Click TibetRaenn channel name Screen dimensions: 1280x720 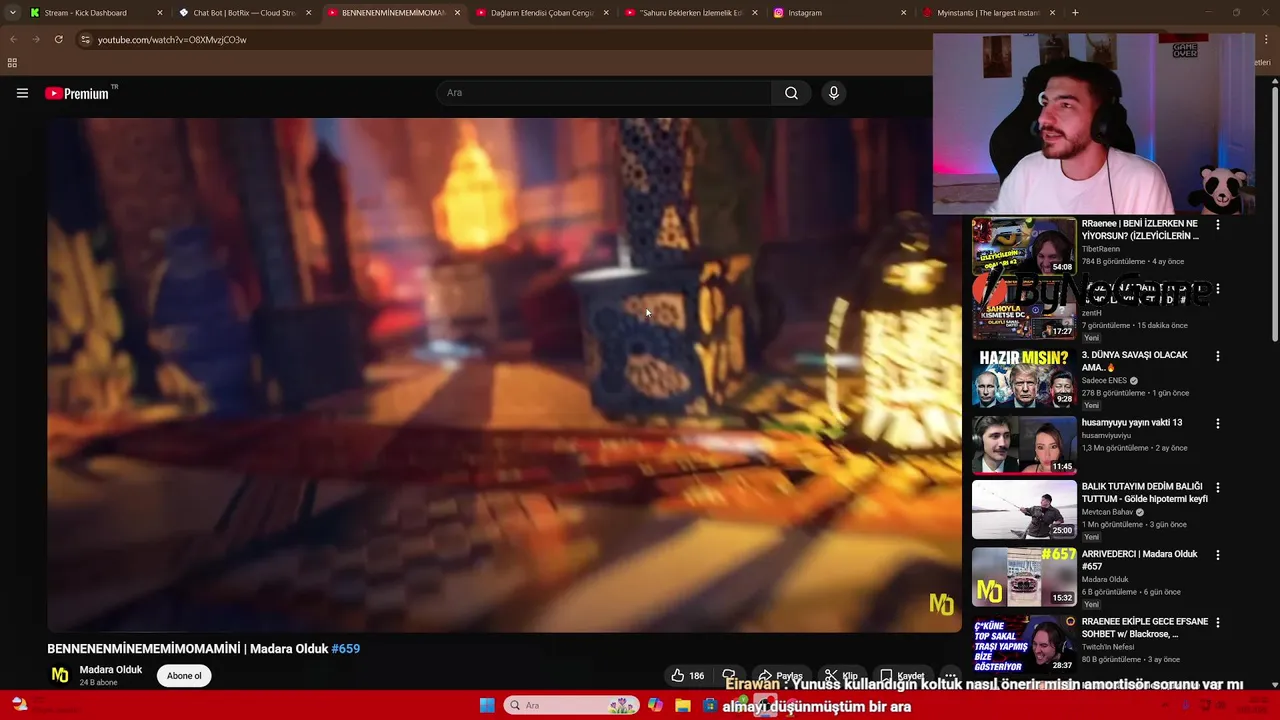pyautogui.click(x=1100, y=249)
